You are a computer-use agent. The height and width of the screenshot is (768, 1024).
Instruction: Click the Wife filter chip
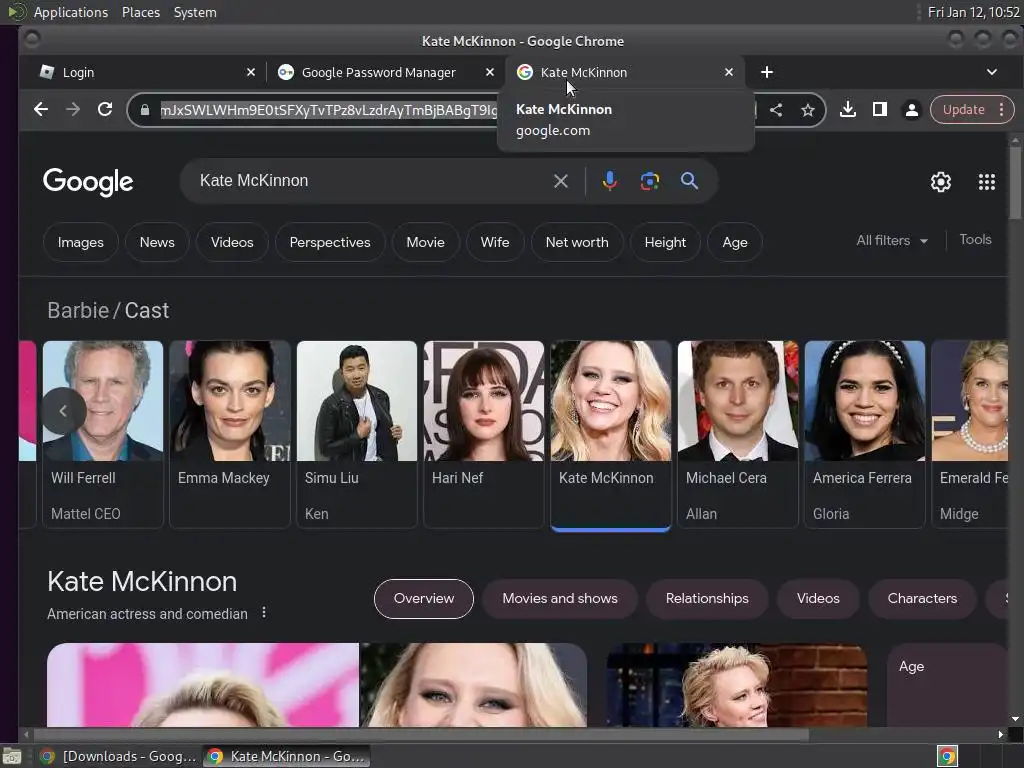pos(494,242)
